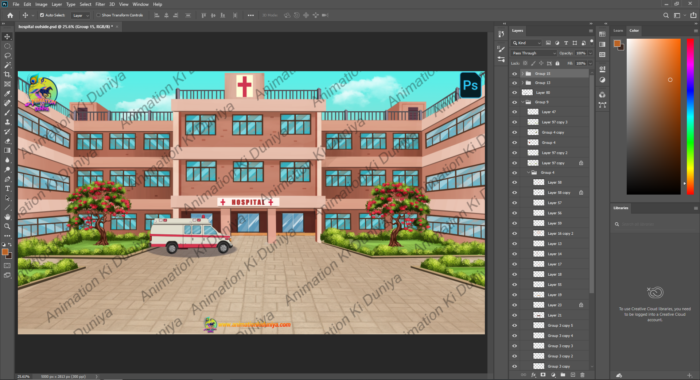Toggle visibility of Layer 21
Viewport: 700px width, 380px height.
pyautogui.click(x=514, y=315)
